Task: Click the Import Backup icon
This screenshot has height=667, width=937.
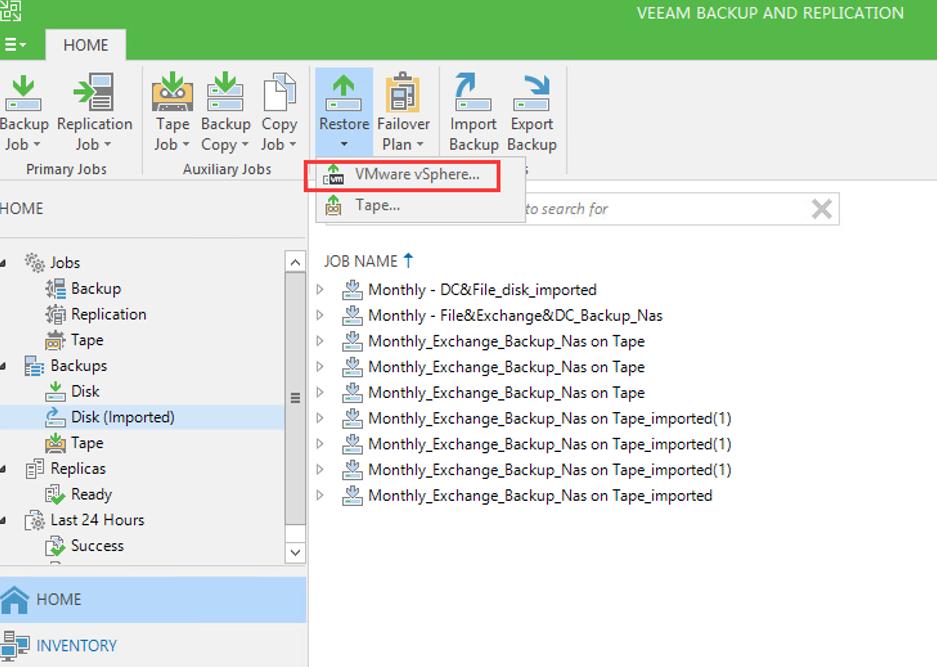Action: [473, 97]
